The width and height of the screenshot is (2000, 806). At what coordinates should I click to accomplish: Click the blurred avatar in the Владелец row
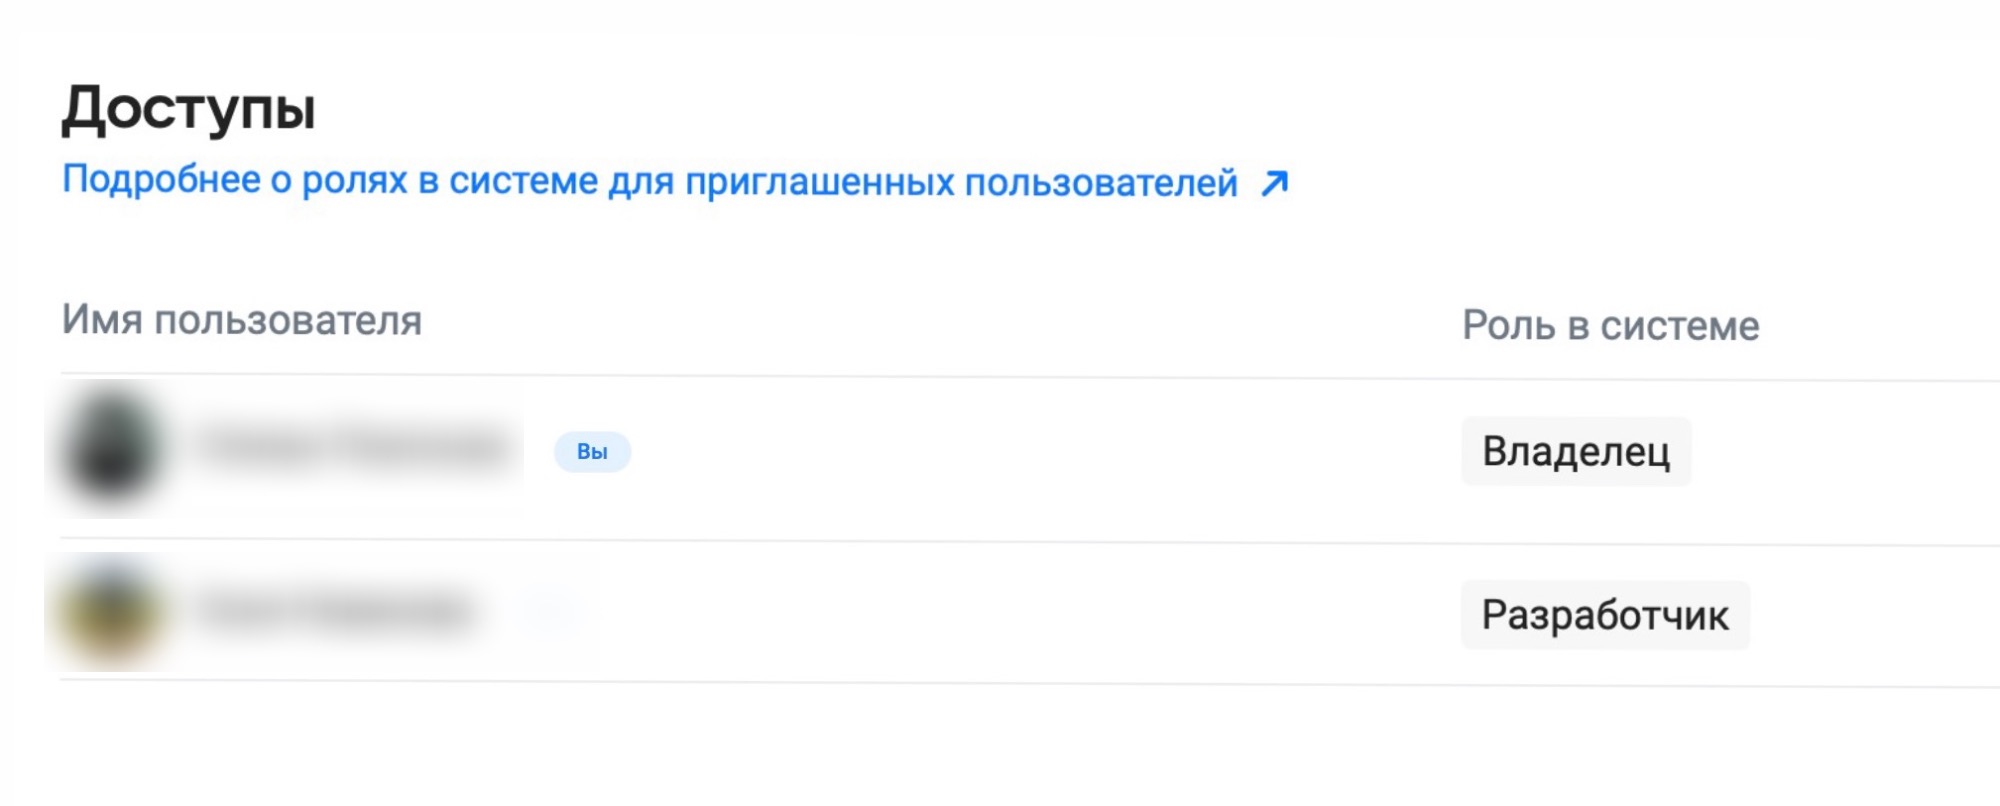[x=111, y=448]
